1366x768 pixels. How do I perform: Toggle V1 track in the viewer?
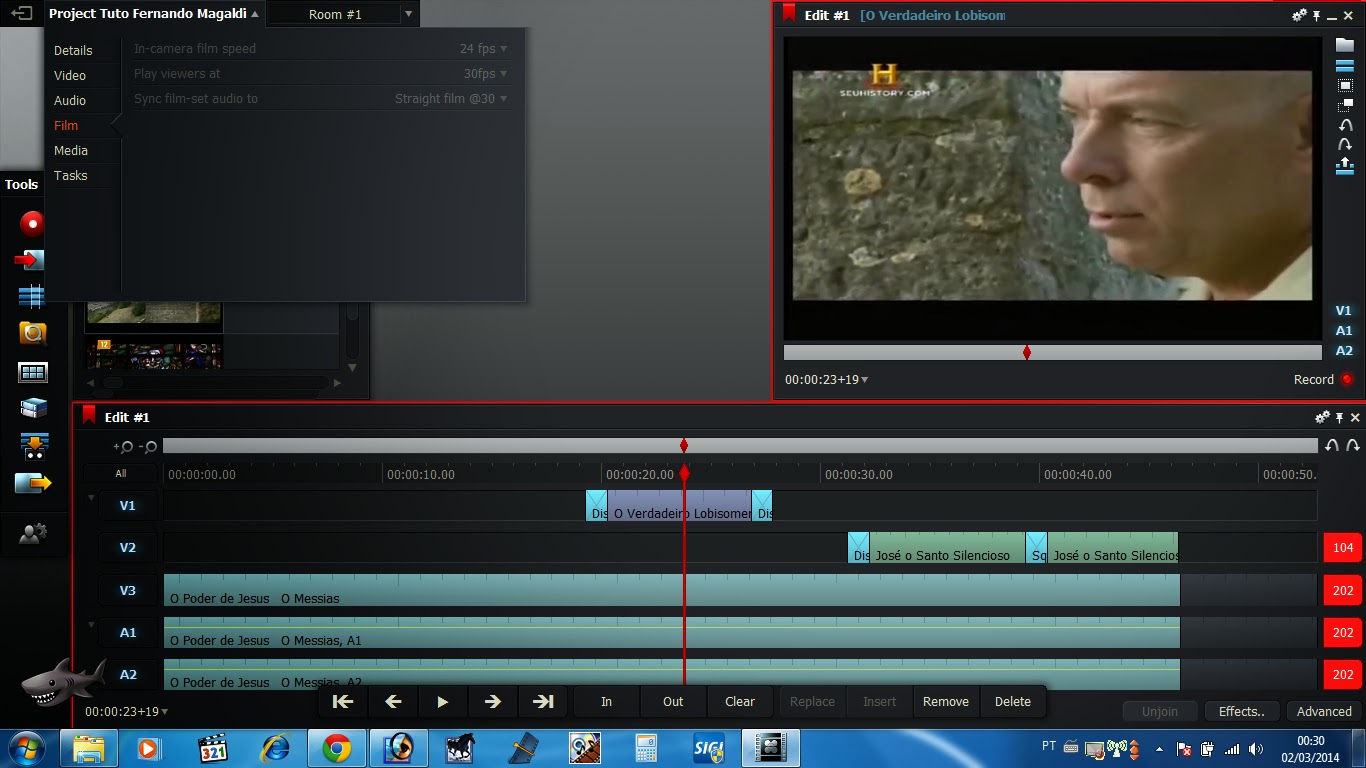pyautogui.click(x=1344, y=311)
